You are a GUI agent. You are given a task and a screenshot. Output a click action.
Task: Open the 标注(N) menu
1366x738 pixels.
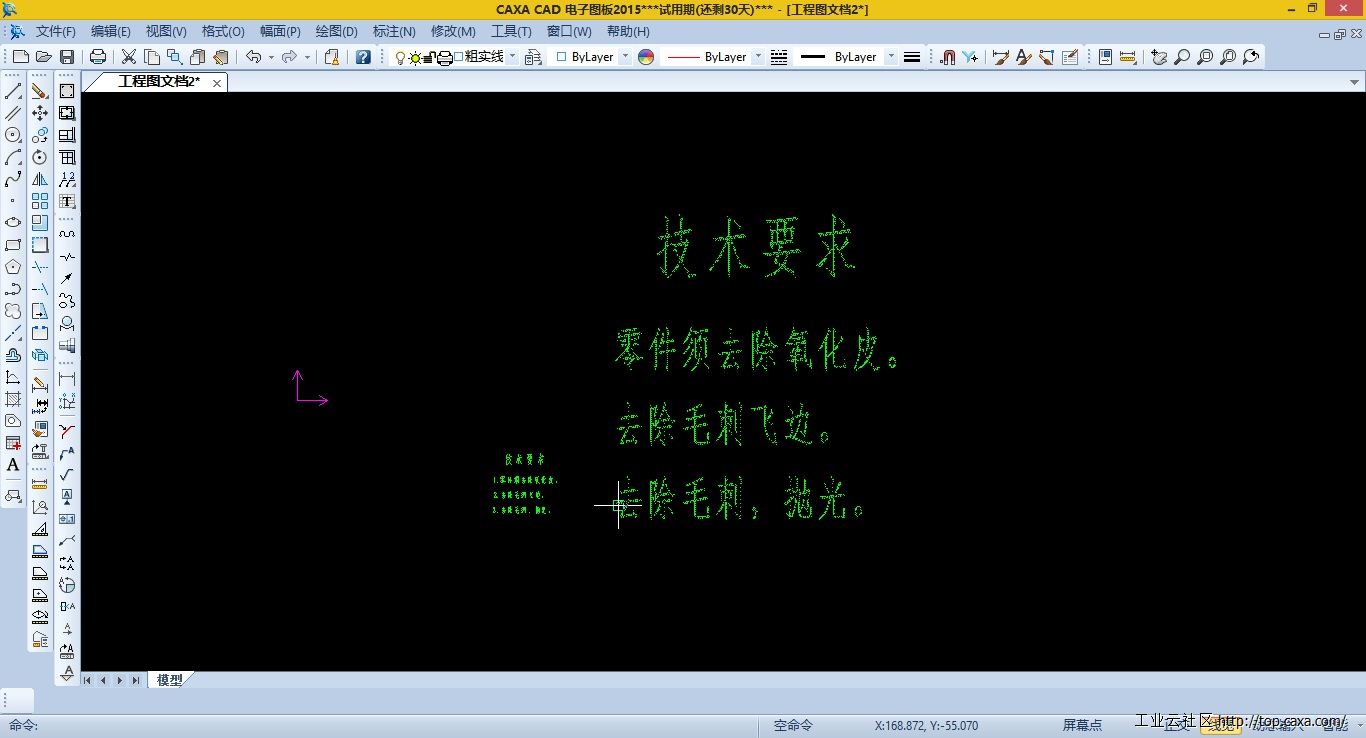tap(394, 32)
